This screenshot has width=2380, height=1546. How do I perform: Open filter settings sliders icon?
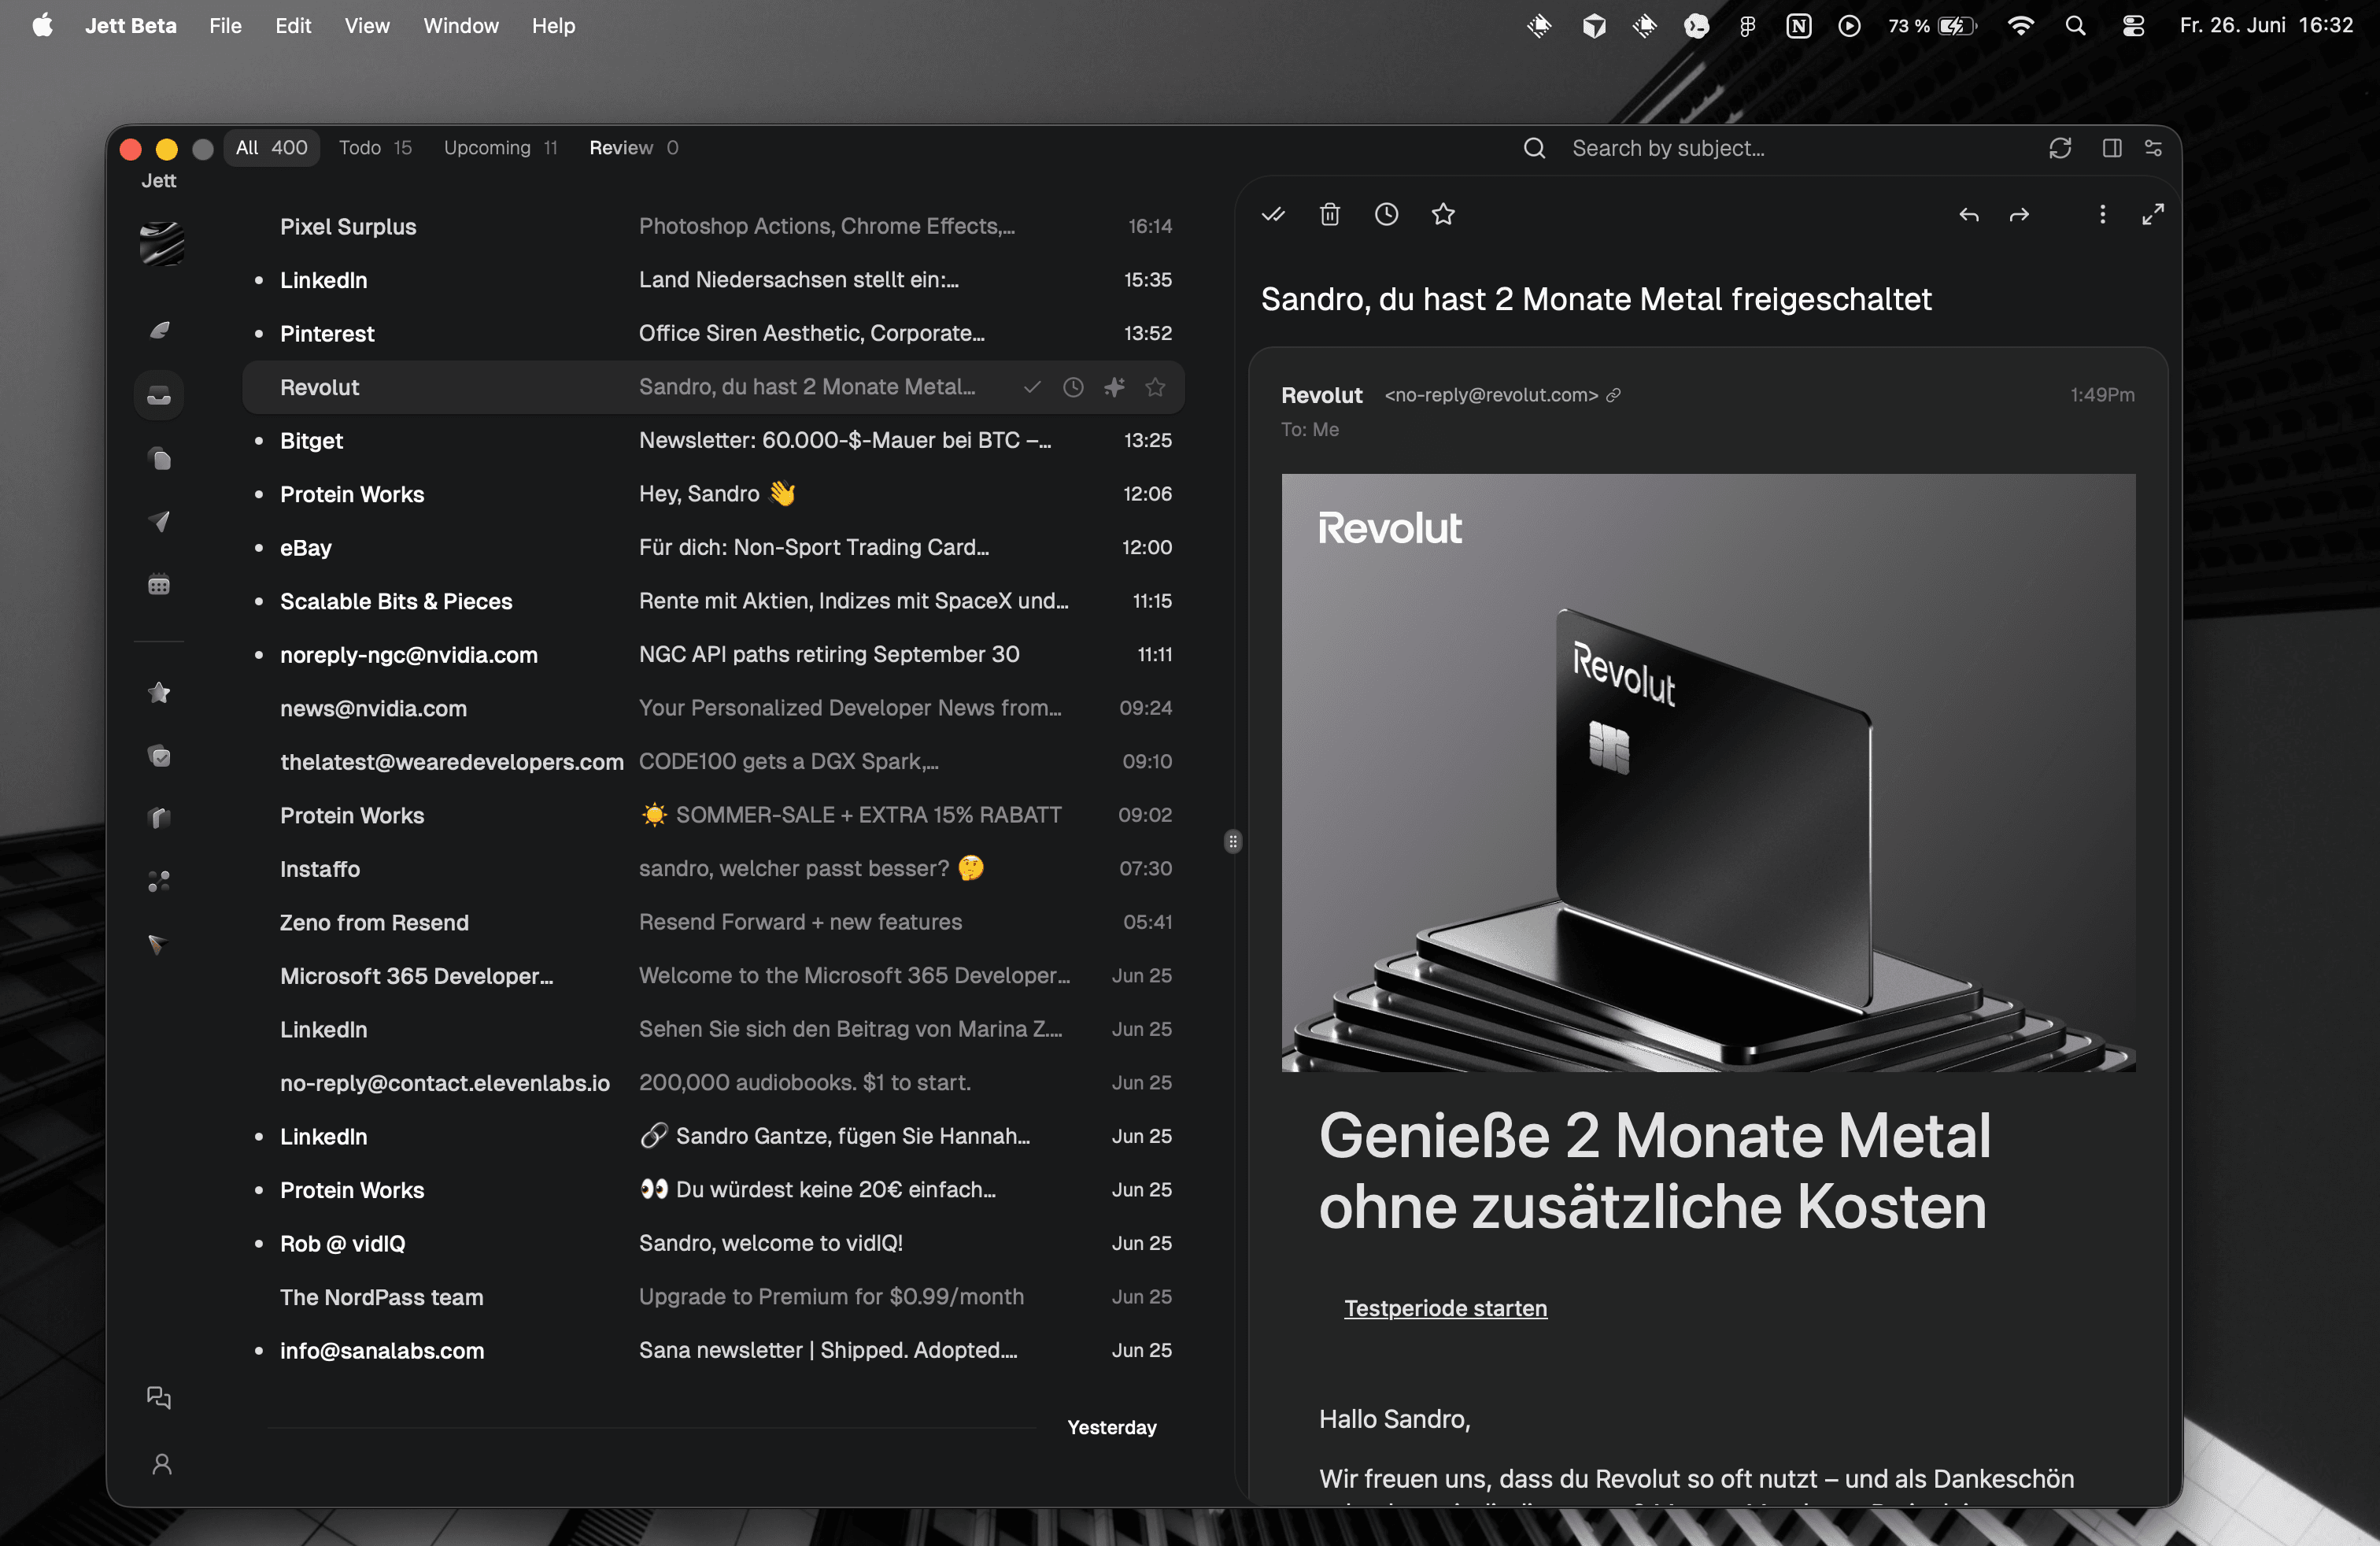pos(2153,148)
